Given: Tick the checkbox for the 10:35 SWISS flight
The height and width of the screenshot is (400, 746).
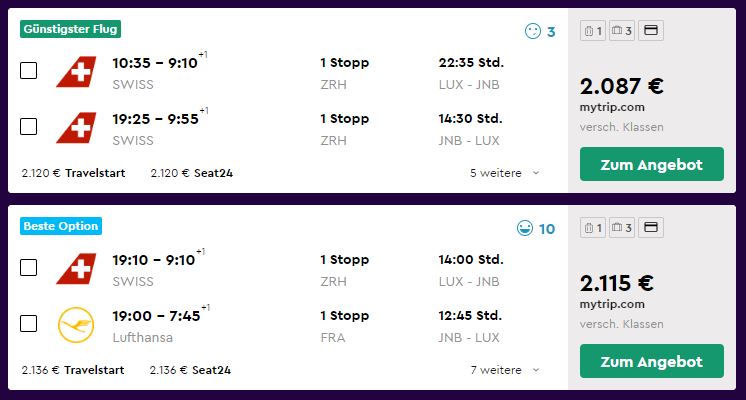Looking at the screenshot, I should (29, 71).
